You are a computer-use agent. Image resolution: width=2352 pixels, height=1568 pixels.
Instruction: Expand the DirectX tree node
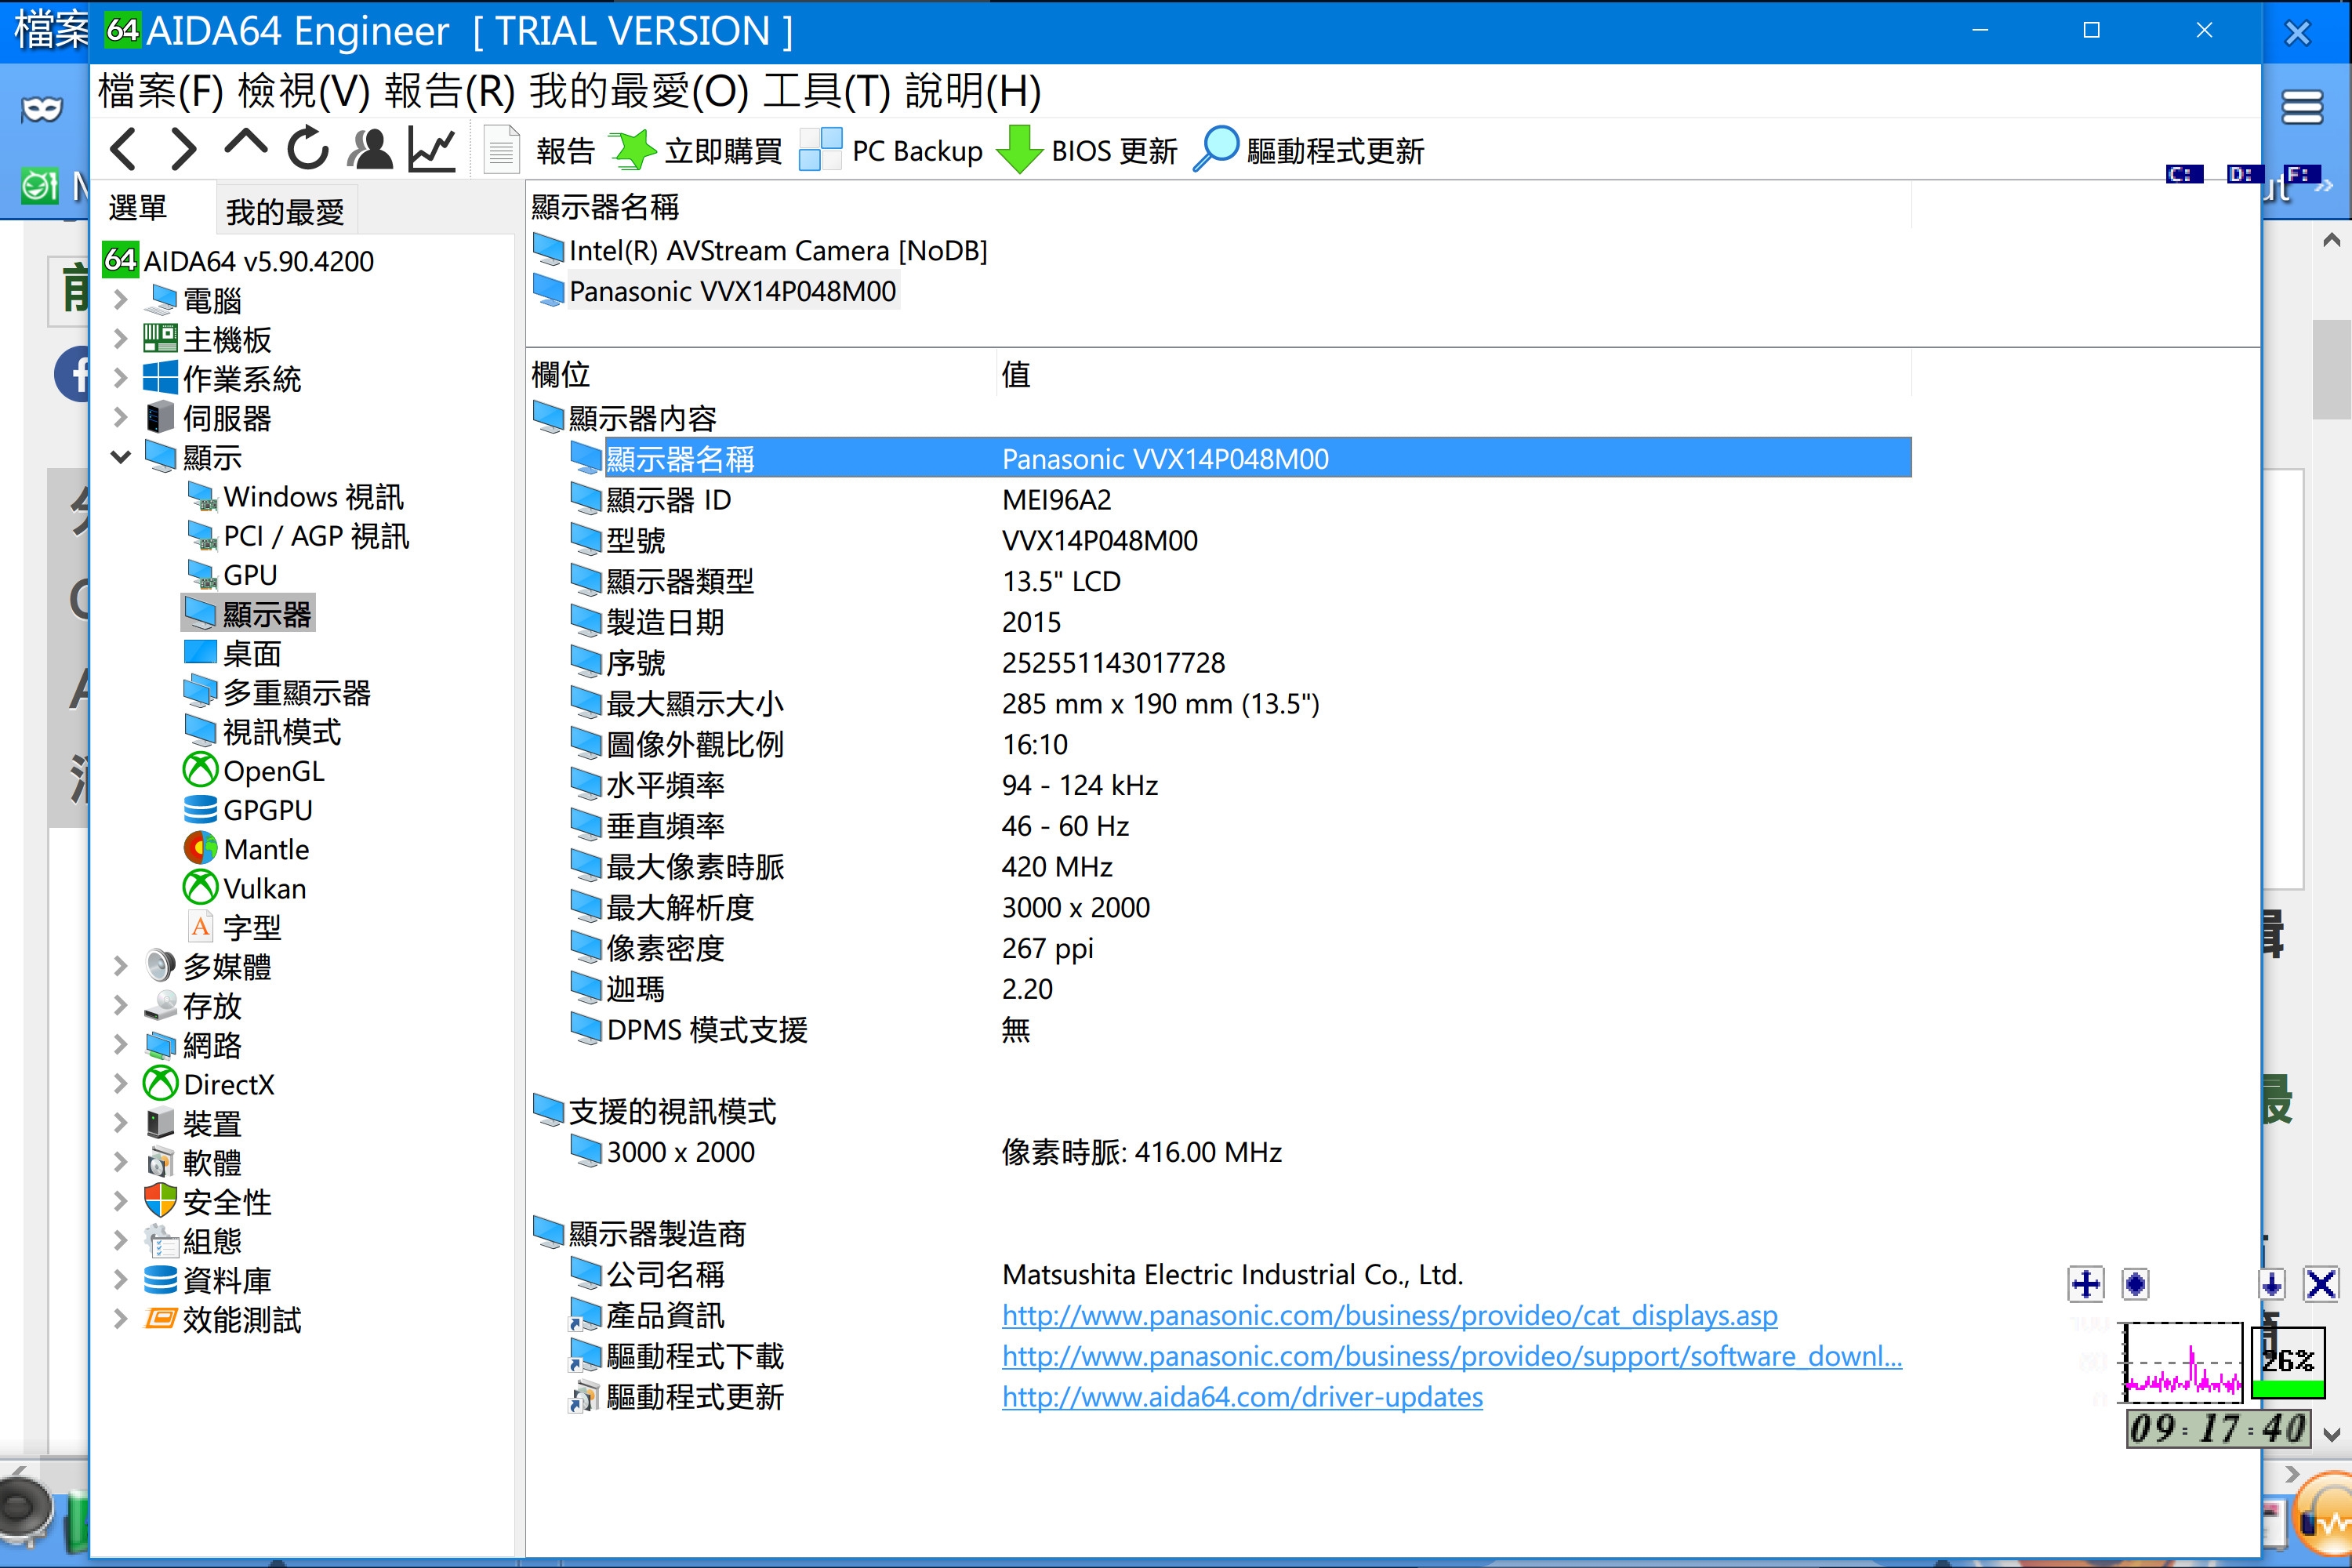[x=120, y=1084]
